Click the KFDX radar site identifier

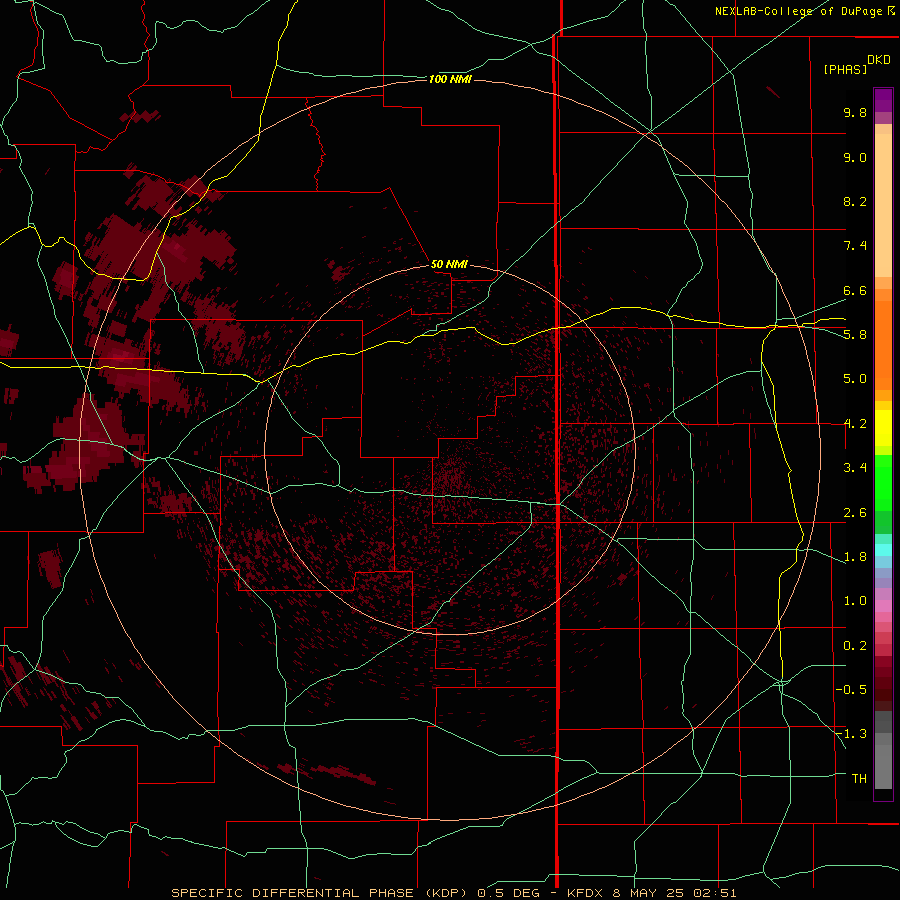coord(587,893)
